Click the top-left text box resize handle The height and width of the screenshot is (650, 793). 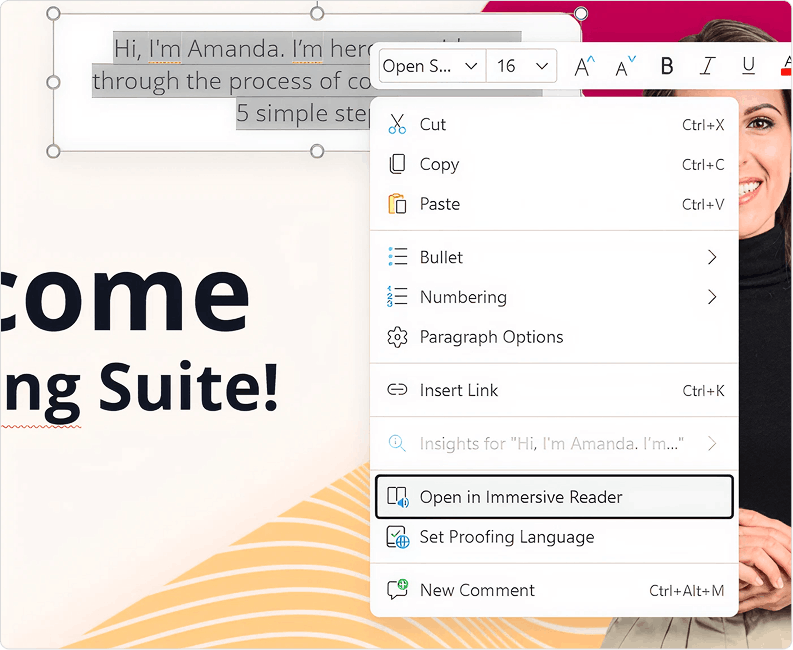click(x=53, y=13)
